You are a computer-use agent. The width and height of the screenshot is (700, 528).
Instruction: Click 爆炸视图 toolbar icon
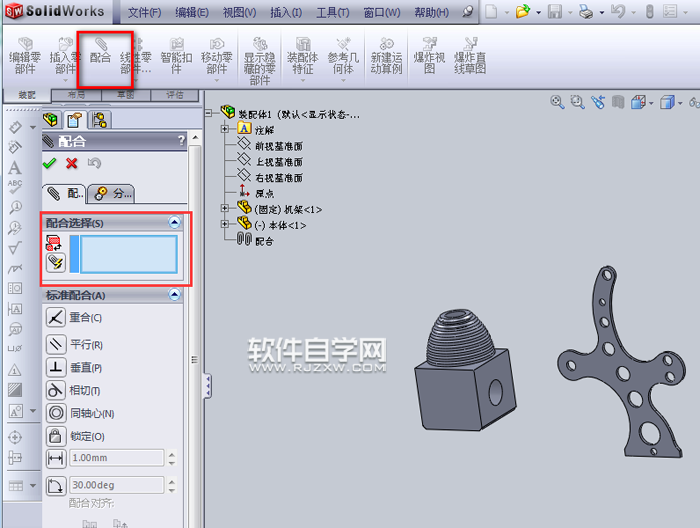(x=429, y=56)
